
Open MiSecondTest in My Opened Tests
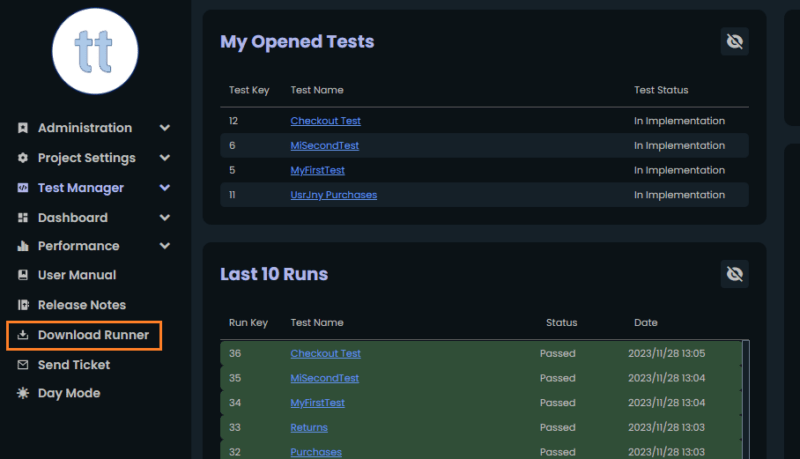(x=324, y=145)
